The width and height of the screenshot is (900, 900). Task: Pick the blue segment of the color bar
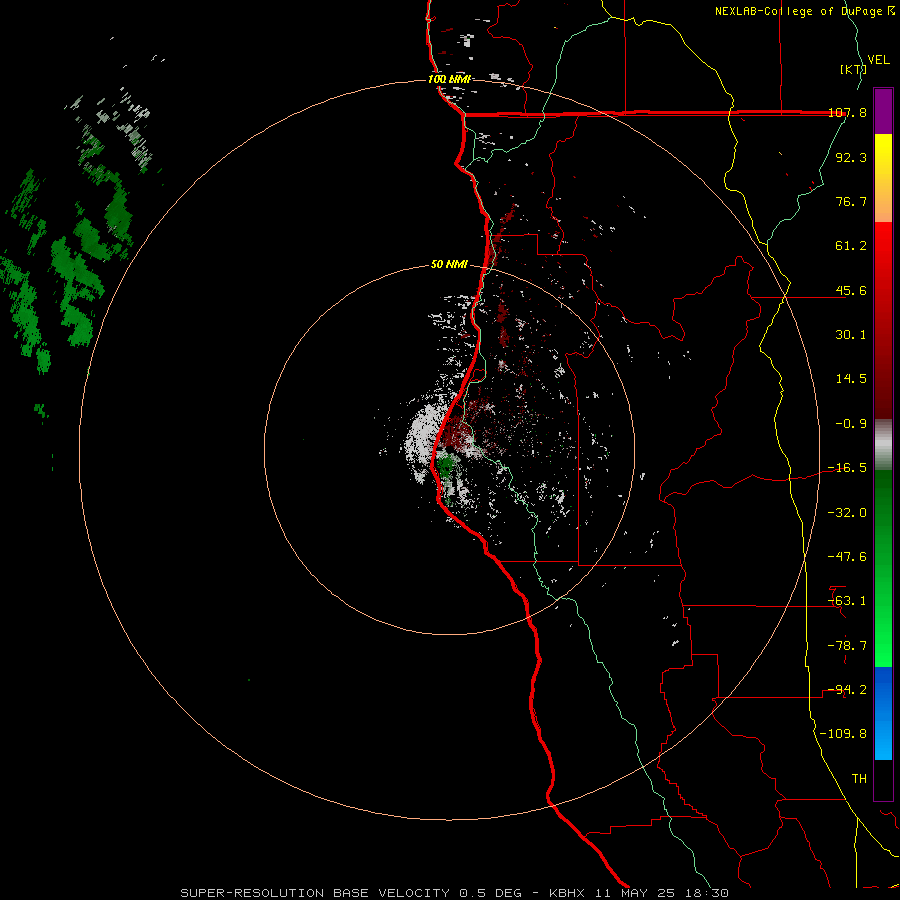(883, 713)
